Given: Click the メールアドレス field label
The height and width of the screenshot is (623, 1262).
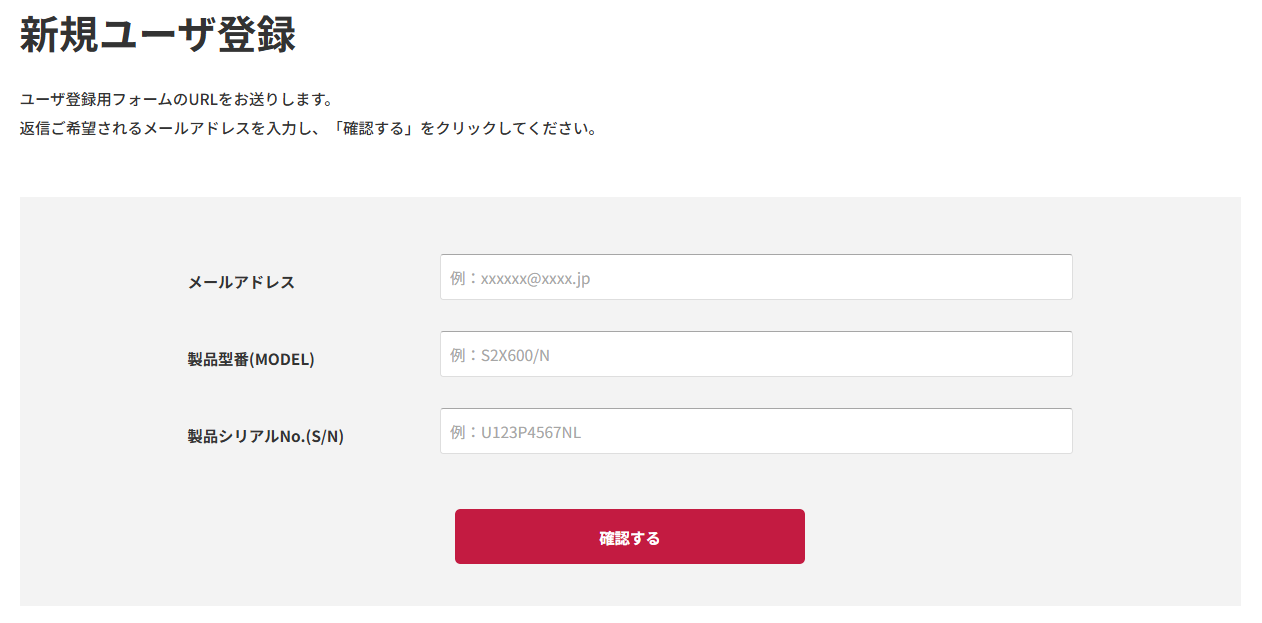Looking at the screenshot, I should coord(241,282).
